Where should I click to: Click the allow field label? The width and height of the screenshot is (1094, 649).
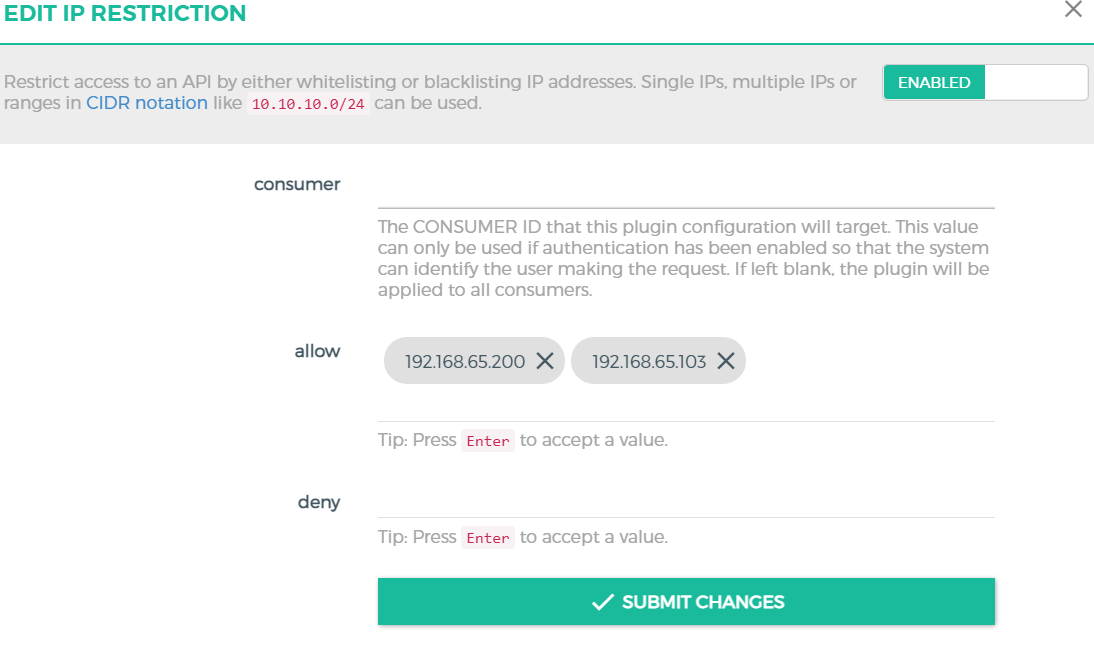[317, 351]
